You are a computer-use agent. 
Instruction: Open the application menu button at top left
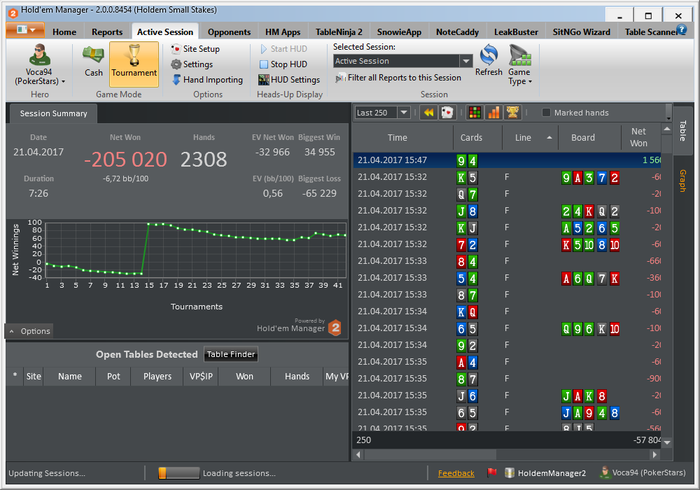[25, 30]
